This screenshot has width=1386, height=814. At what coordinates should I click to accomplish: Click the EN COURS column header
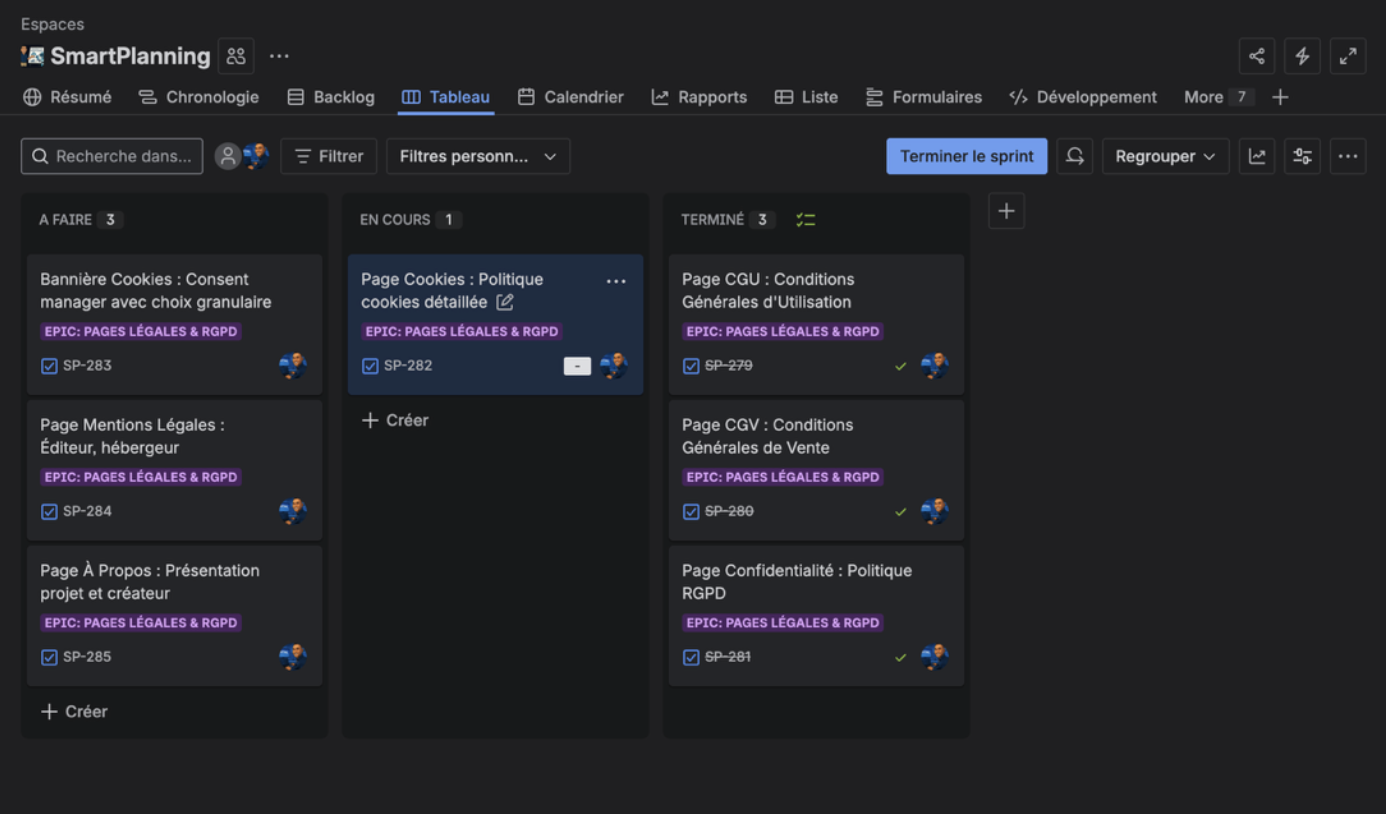click(395, 220)
